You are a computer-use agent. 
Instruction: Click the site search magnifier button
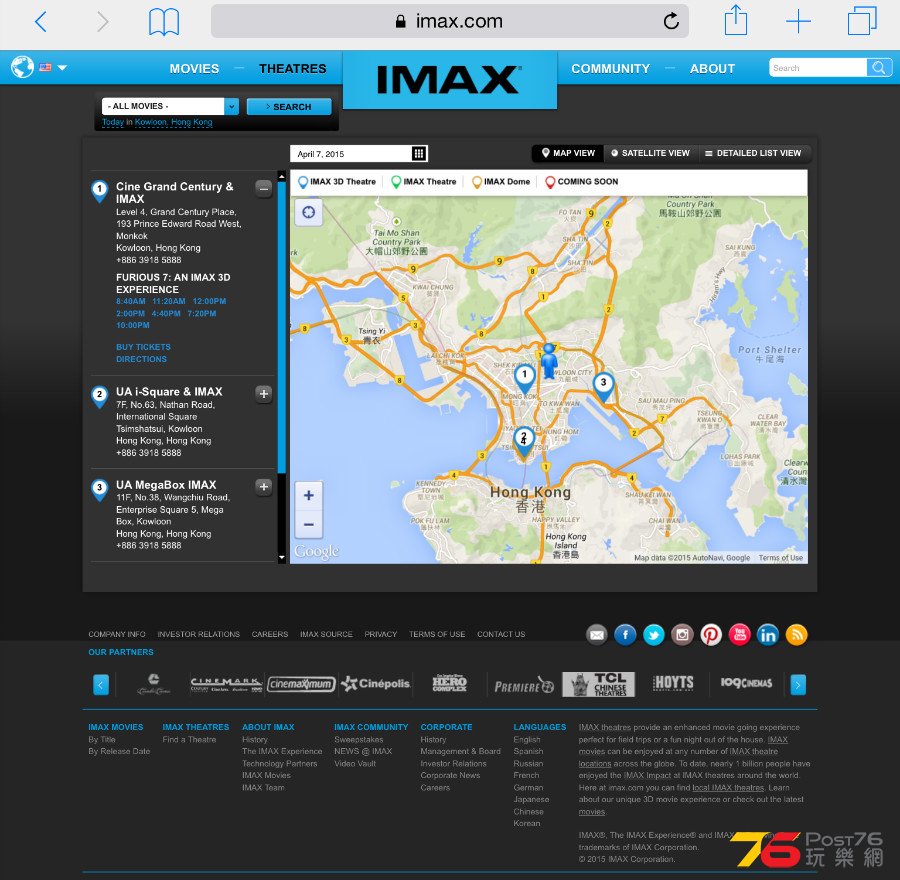pyautogui.click(x=878, y=68)
